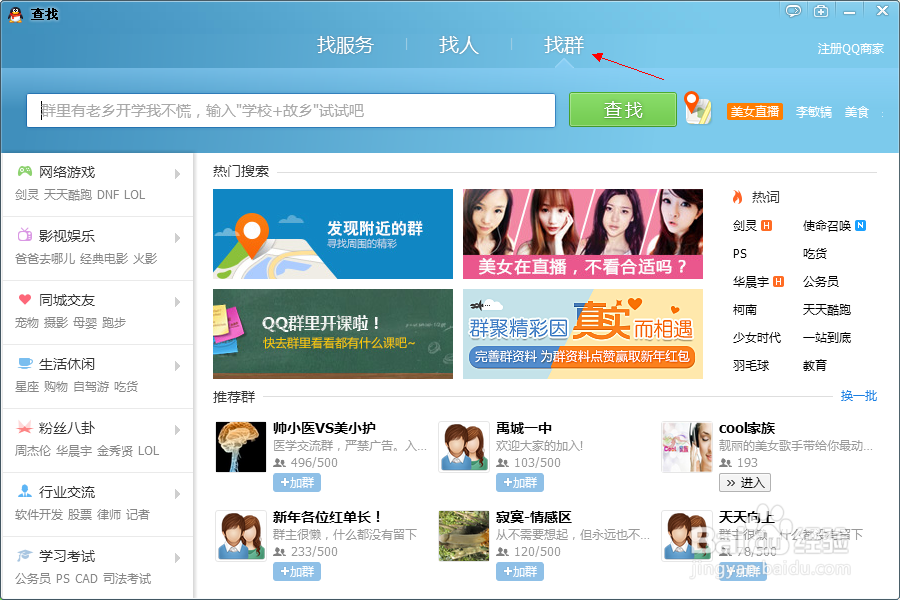Expand the 学习考试 category arrow

[x=177, y=558]
